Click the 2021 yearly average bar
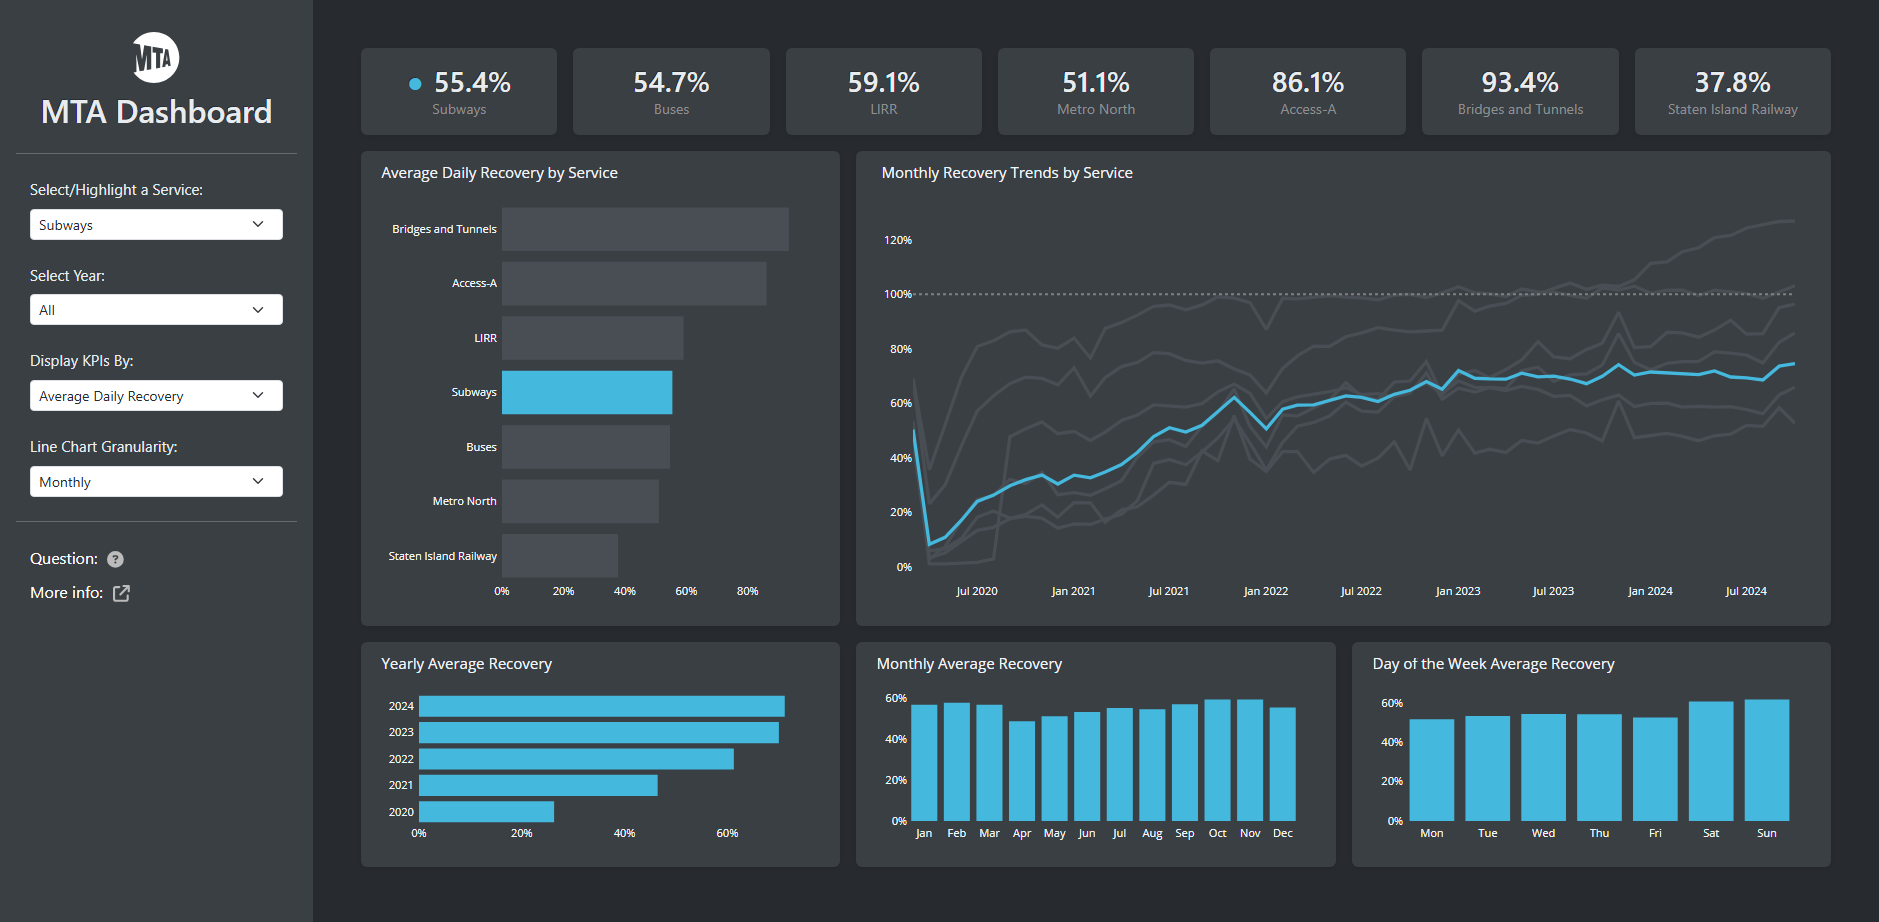Viewport: 1879px width, 922px height. 538,785
